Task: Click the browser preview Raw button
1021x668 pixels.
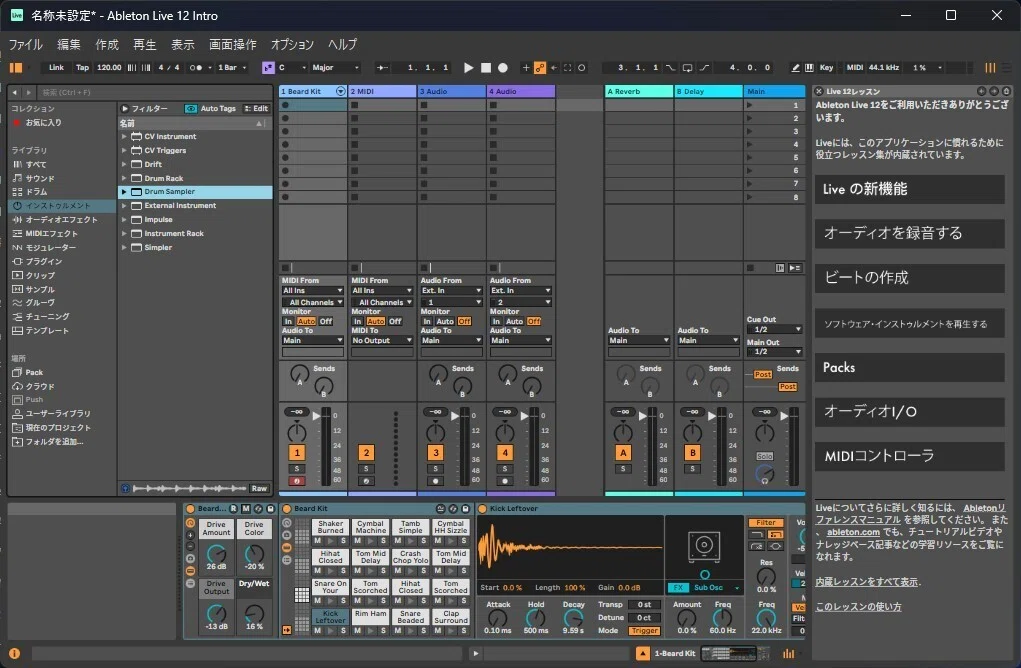Action: pyautogui.click(x=259, y=488)
